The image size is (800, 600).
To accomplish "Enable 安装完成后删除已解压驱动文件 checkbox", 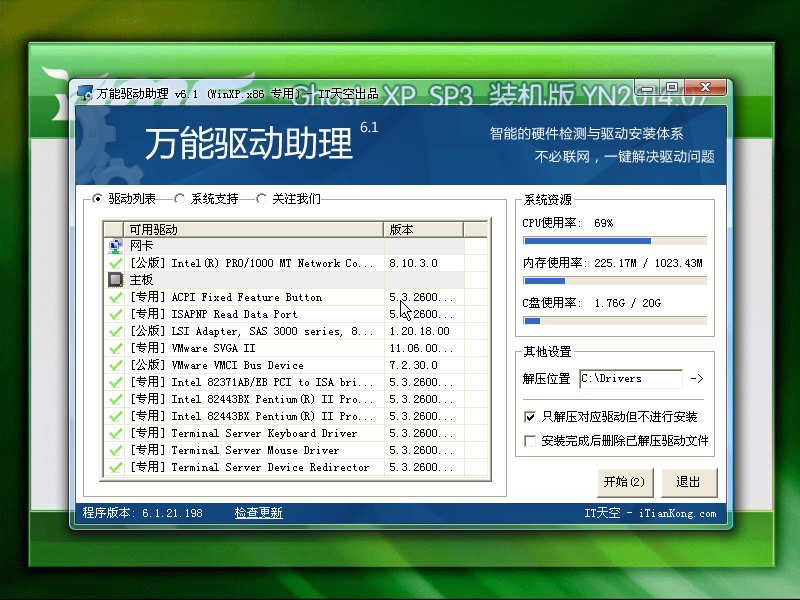I will click(530, 440).
